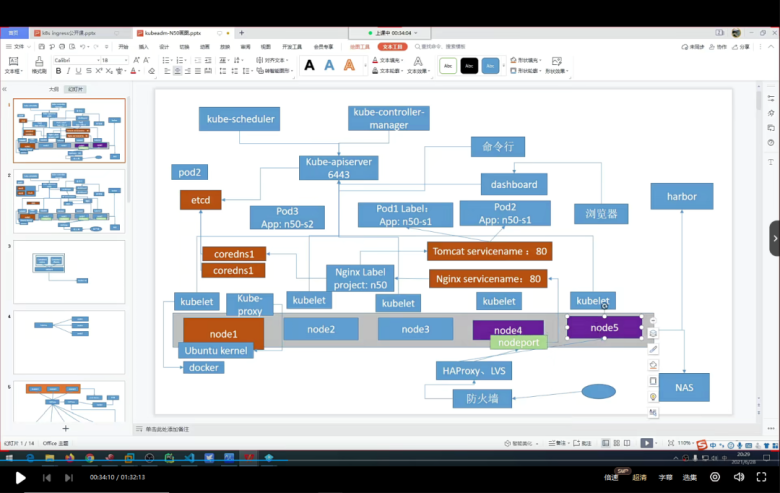The width and height of the screenshot is (780, 493).
Task: Open the 超清 video quality selector
Action: [x=639, y=478]
